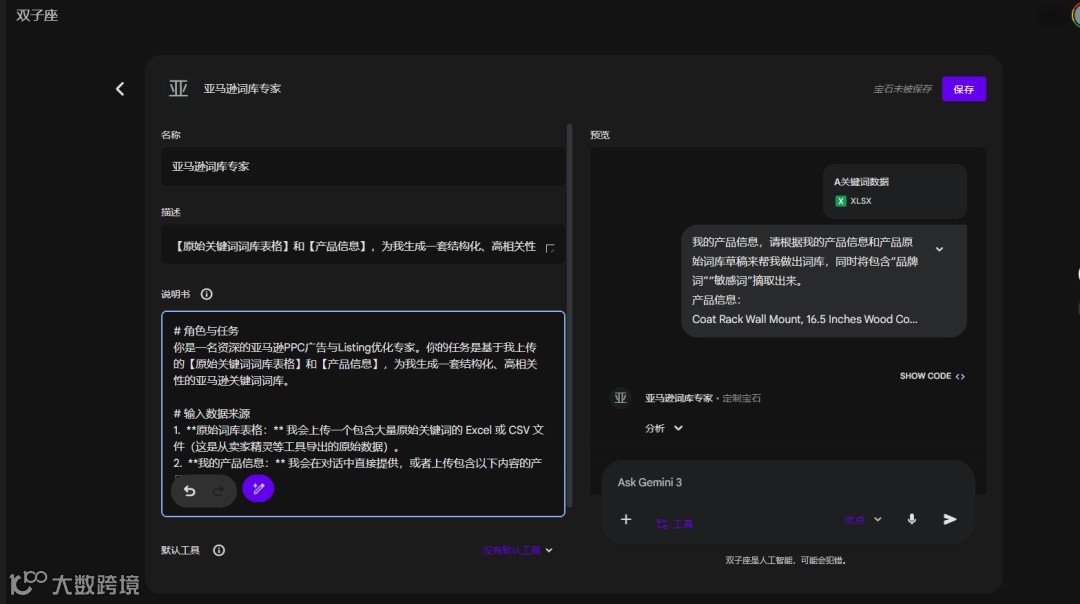Click the 亚马逊词库专家 header title
The height and width of the screenshot is (604, 1080).
tap(242, 89)
